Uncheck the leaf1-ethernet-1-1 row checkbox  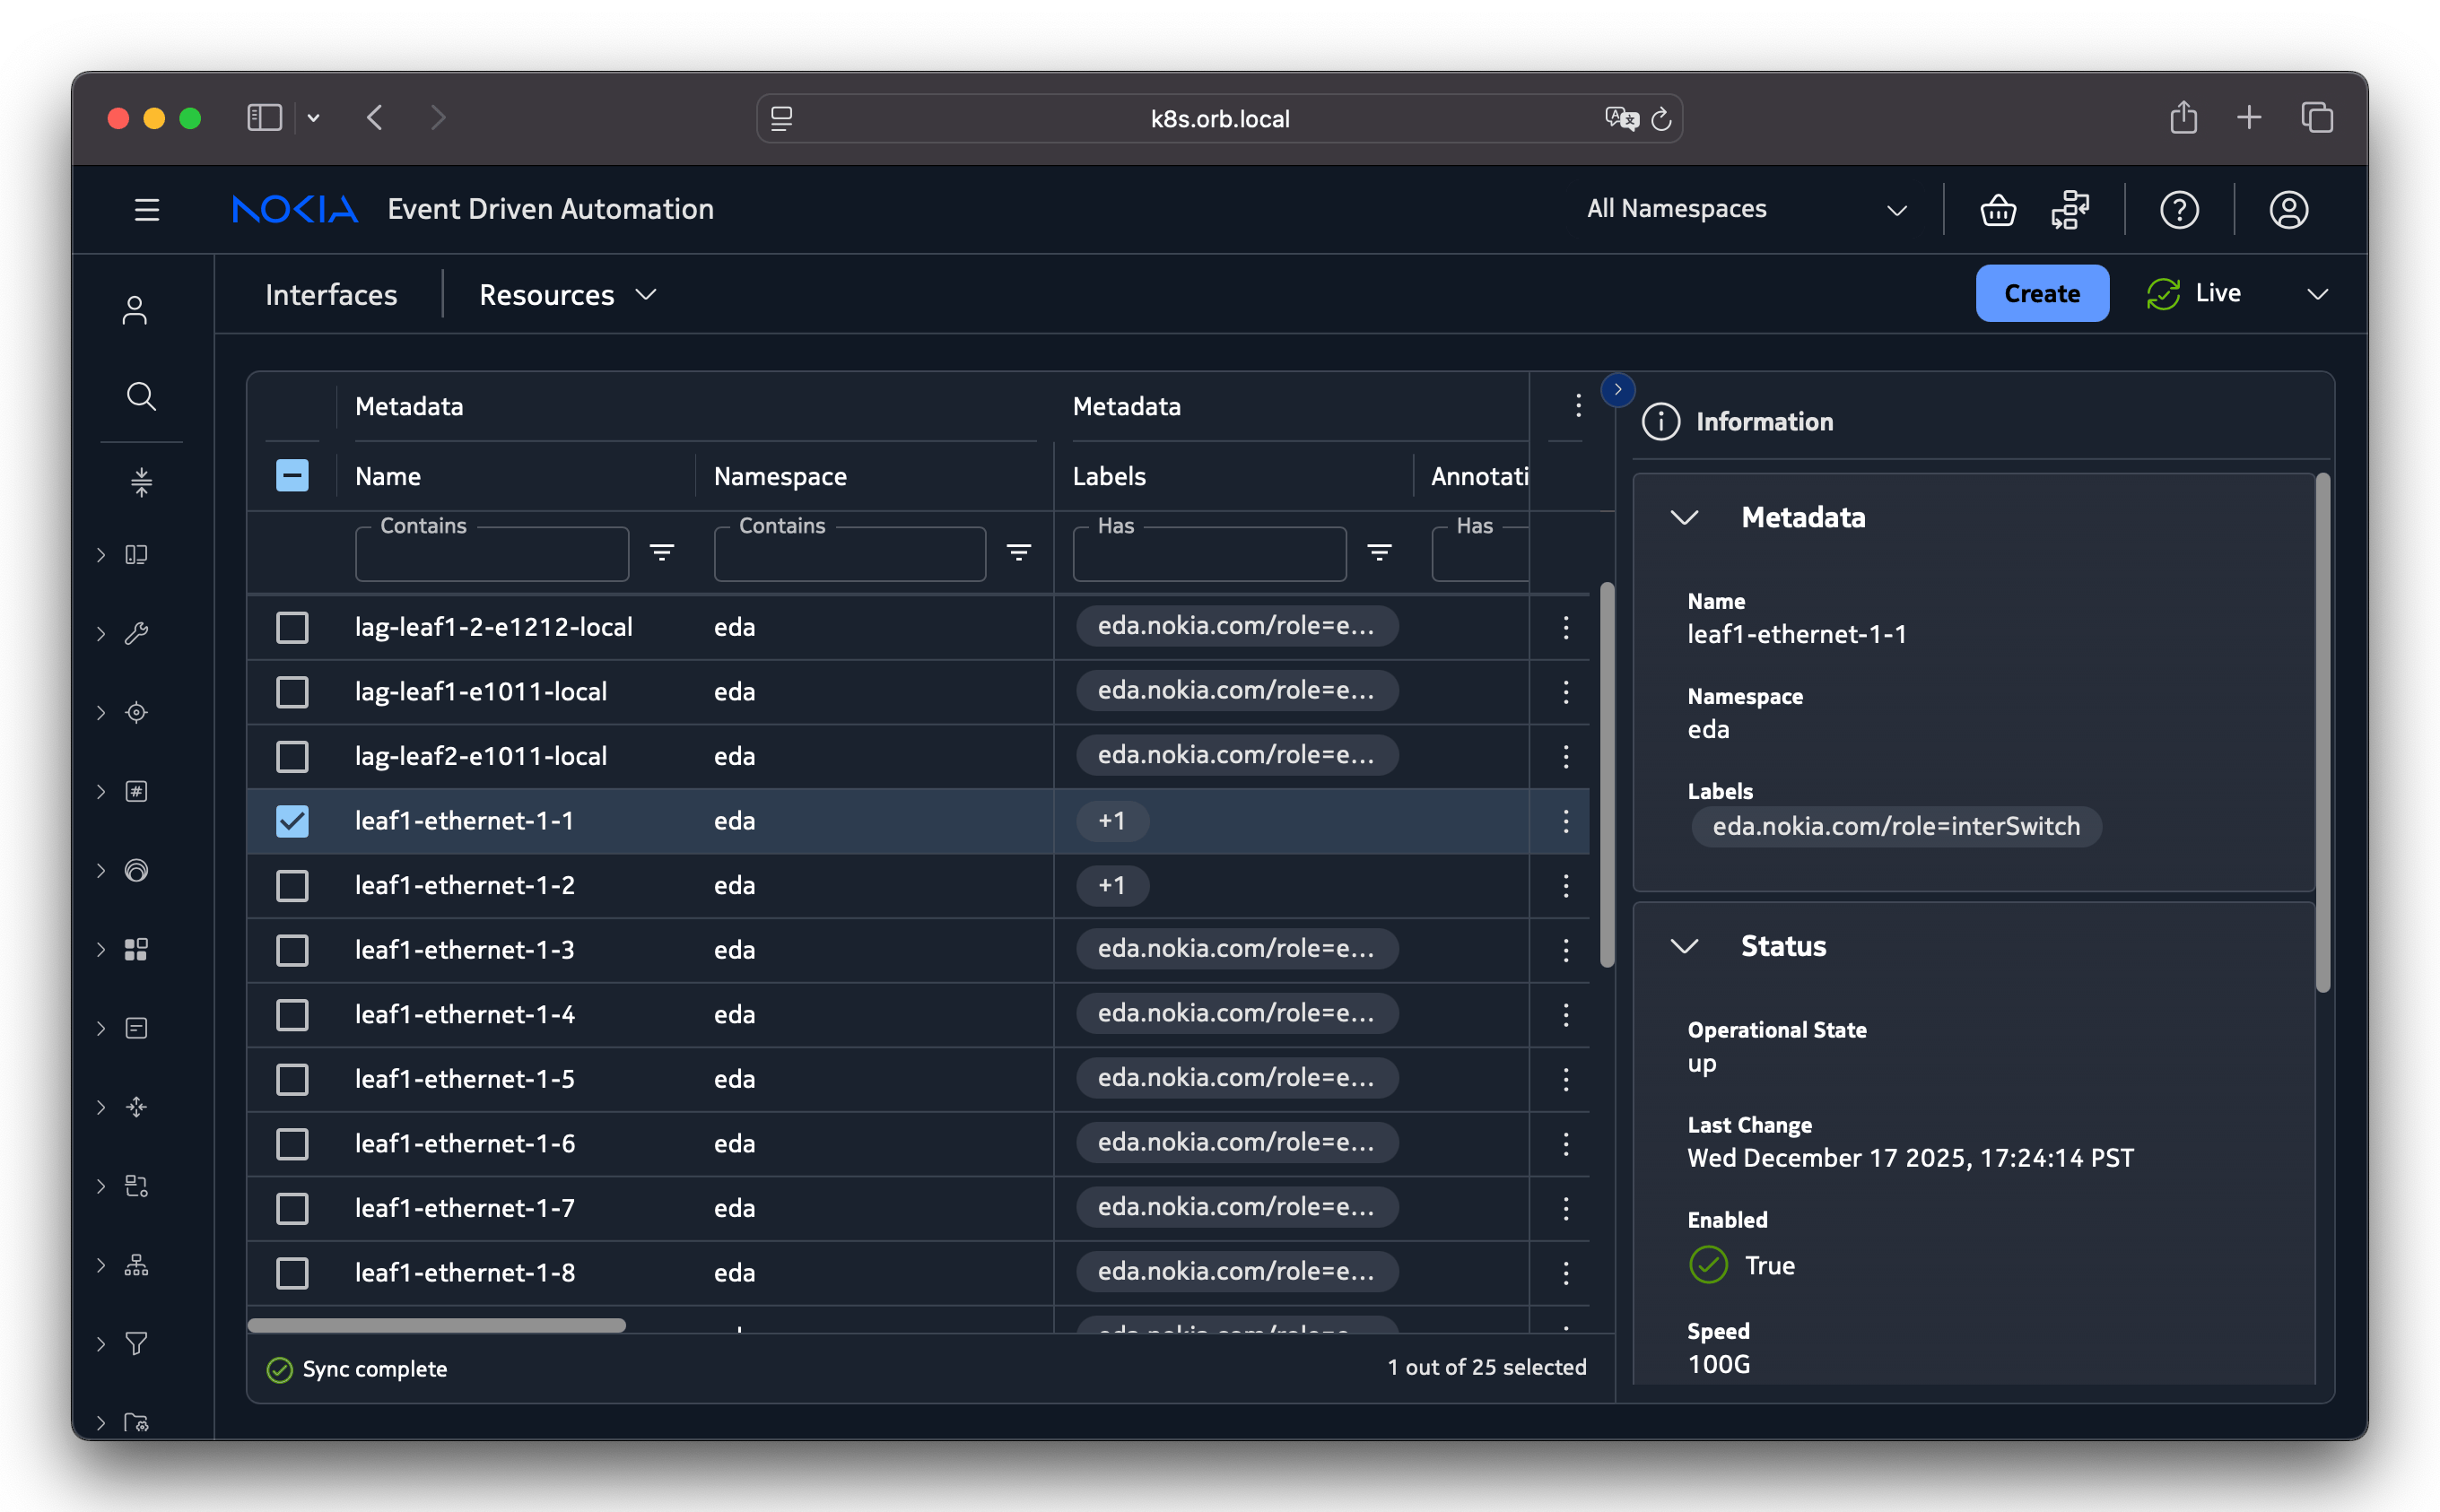pyautogui.click(x=292, y=821)
